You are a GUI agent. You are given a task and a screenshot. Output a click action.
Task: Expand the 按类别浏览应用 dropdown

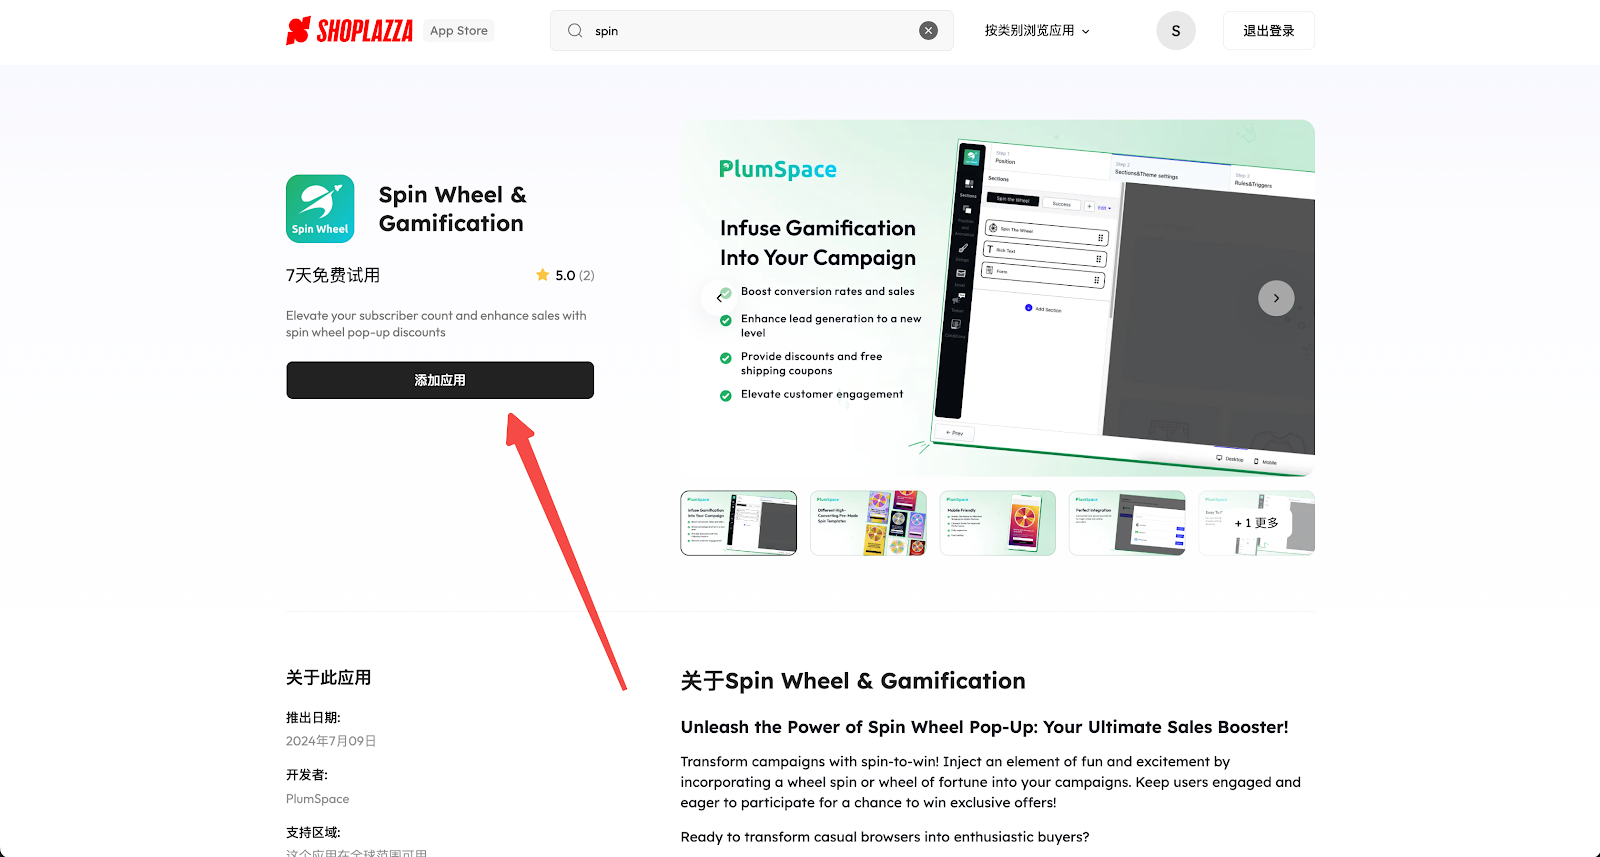pyautogui.click(x=1037, y=31)
